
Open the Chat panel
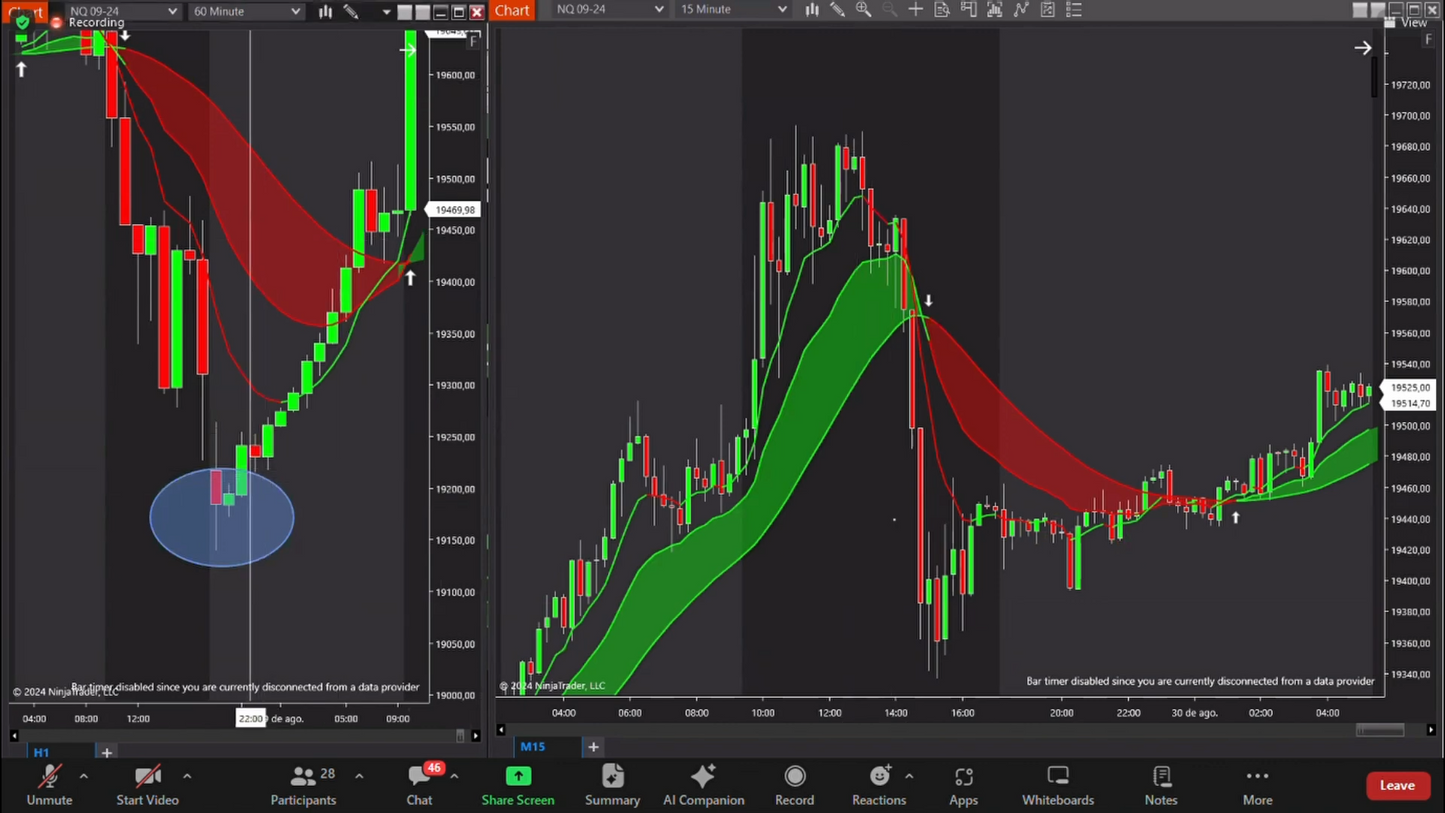419,785
